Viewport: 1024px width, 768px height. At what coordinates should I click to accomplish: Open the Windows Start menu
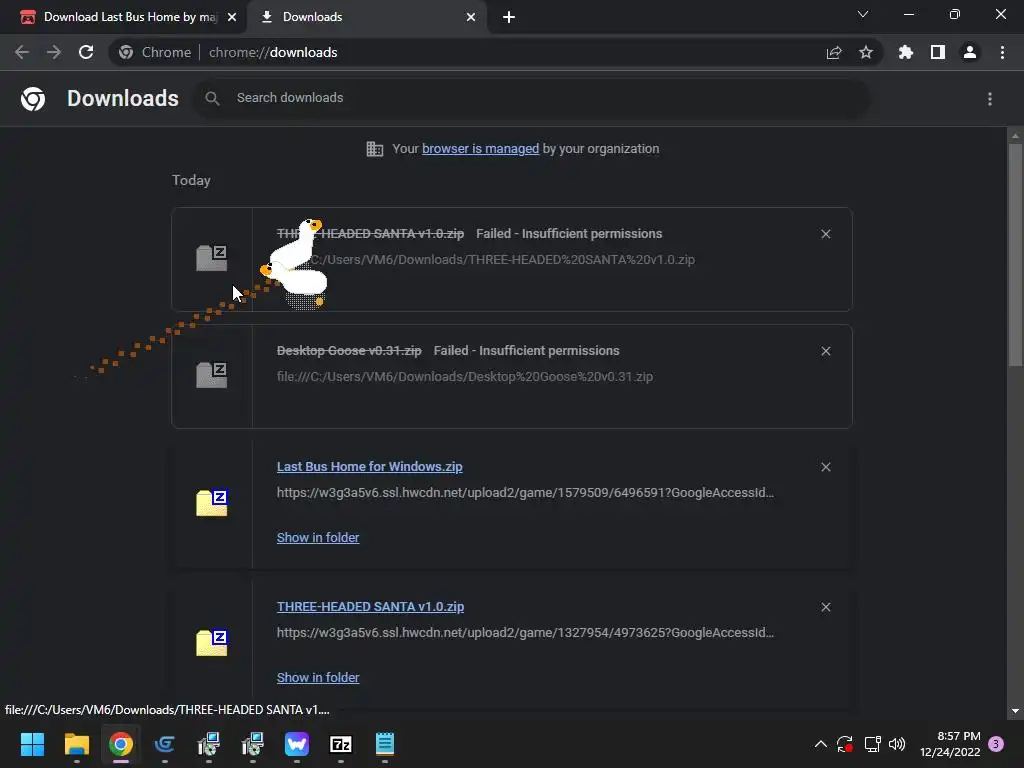click(32, 744)
